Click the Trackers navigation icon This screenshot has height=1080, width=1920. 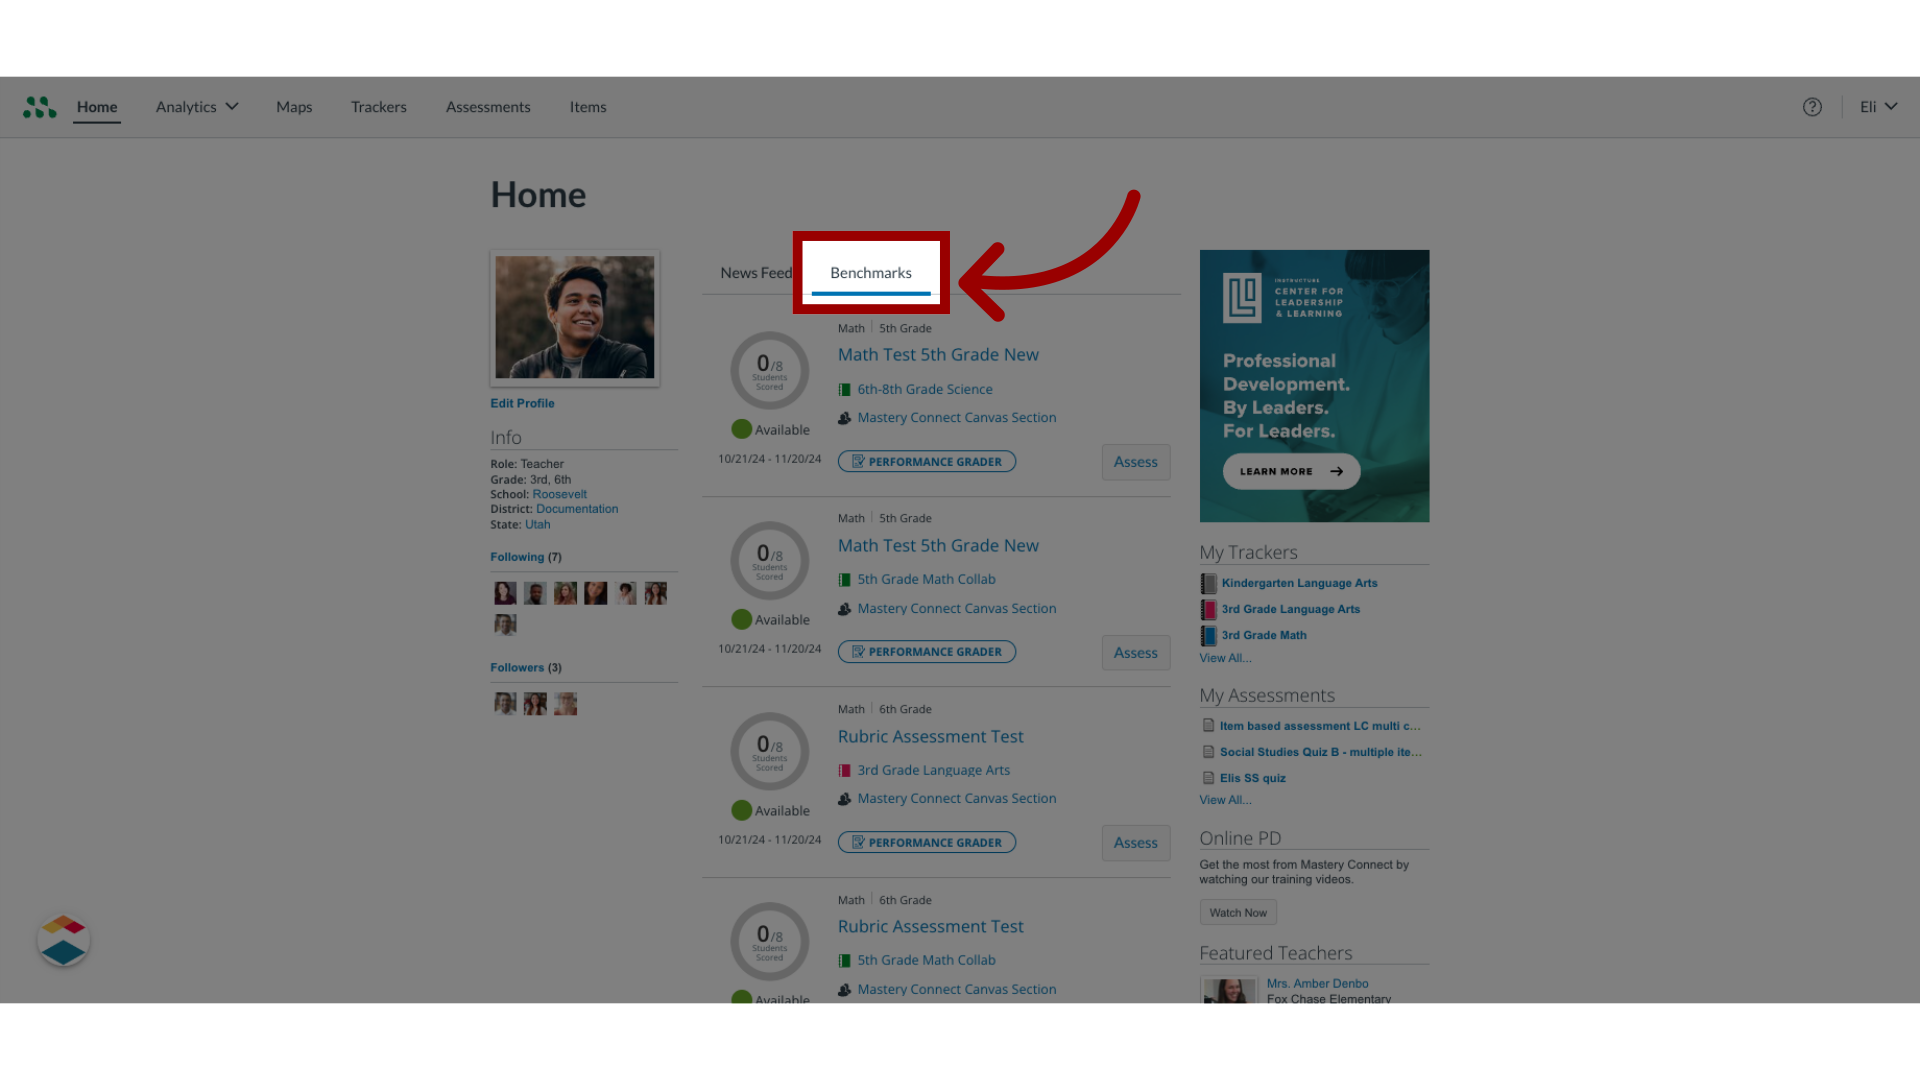378,107
